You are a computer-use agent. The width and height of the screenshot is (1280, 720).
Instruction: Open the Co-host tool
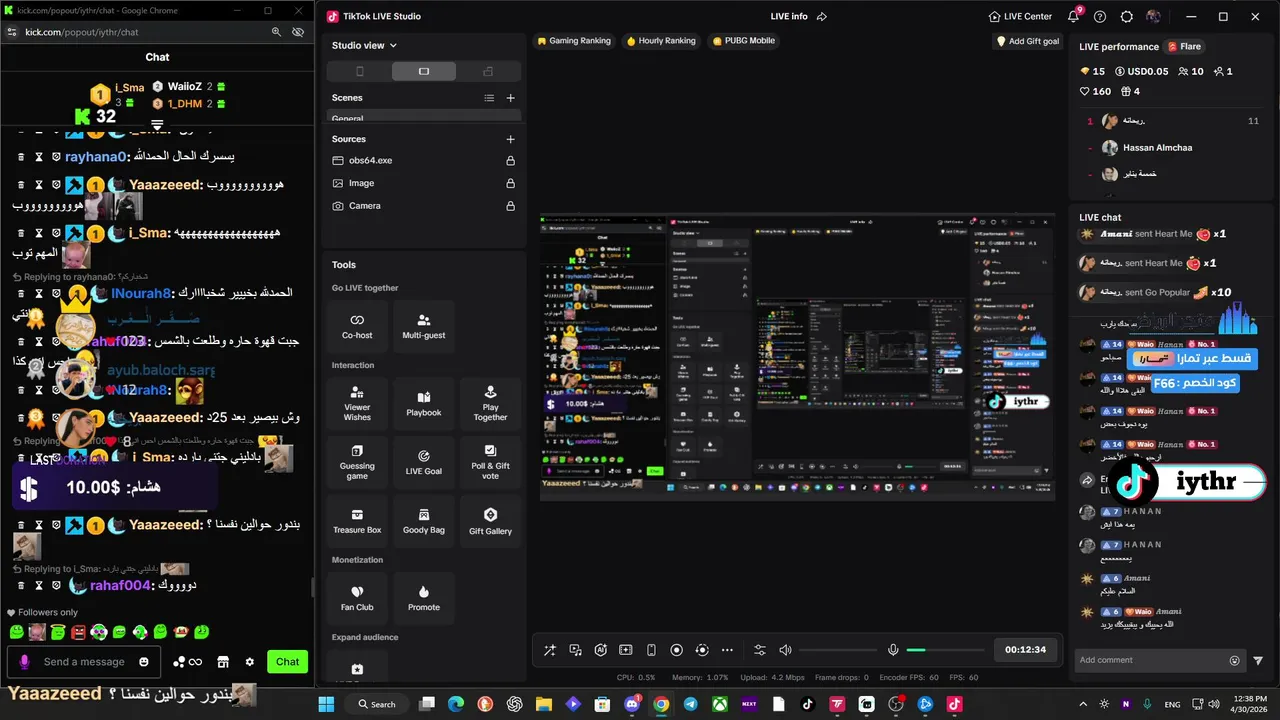click(x=357, y=326)
